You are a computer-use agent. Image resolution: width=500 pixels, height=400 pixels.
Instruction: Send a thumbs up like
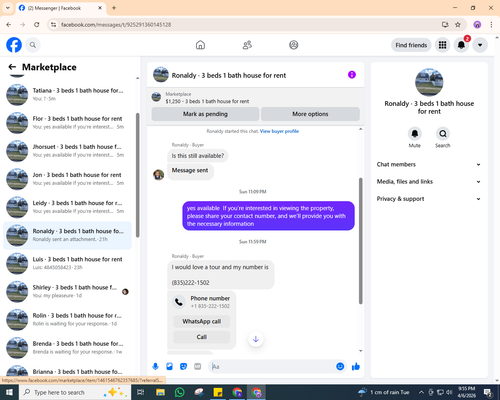tap(356, 367)
